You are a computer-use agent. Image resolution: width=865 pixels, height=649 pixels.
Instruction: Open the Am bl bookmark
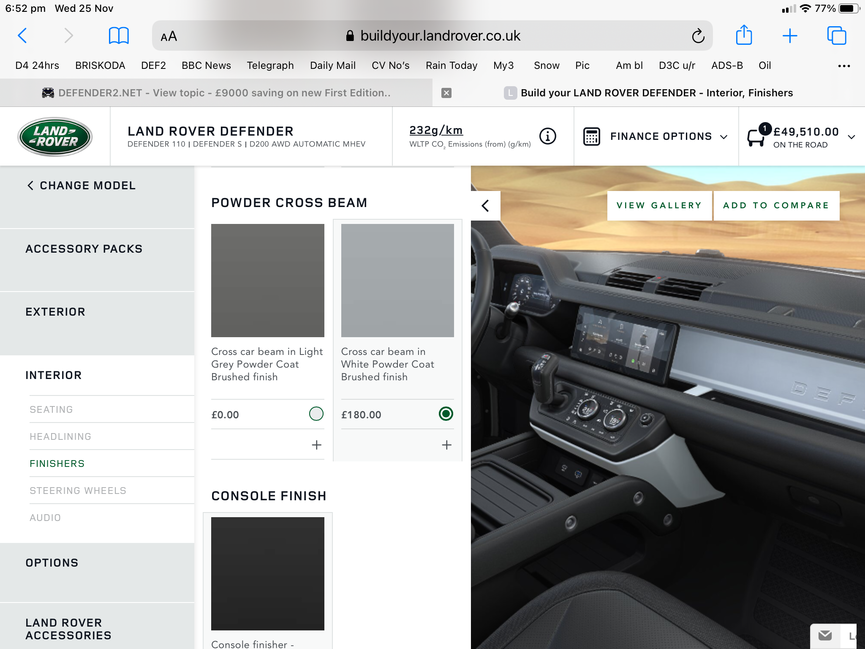pos(629,66)
